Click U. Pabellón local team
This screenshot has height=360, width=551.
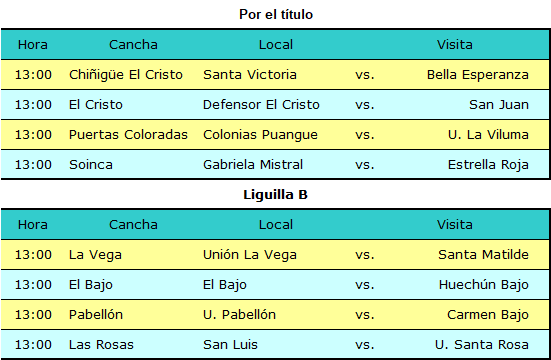click(239, 315)
